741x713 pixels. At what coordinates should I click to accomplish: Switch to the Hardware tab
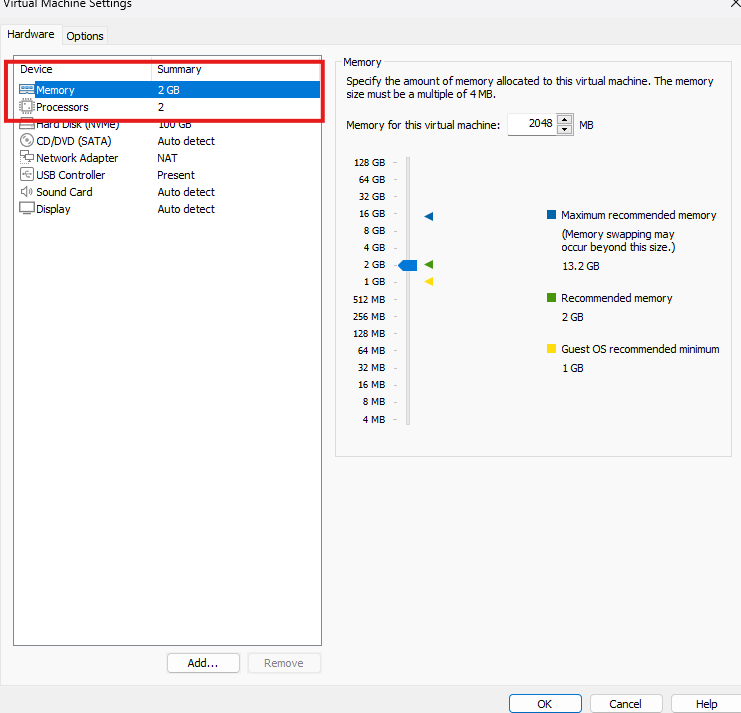(31, 34)
